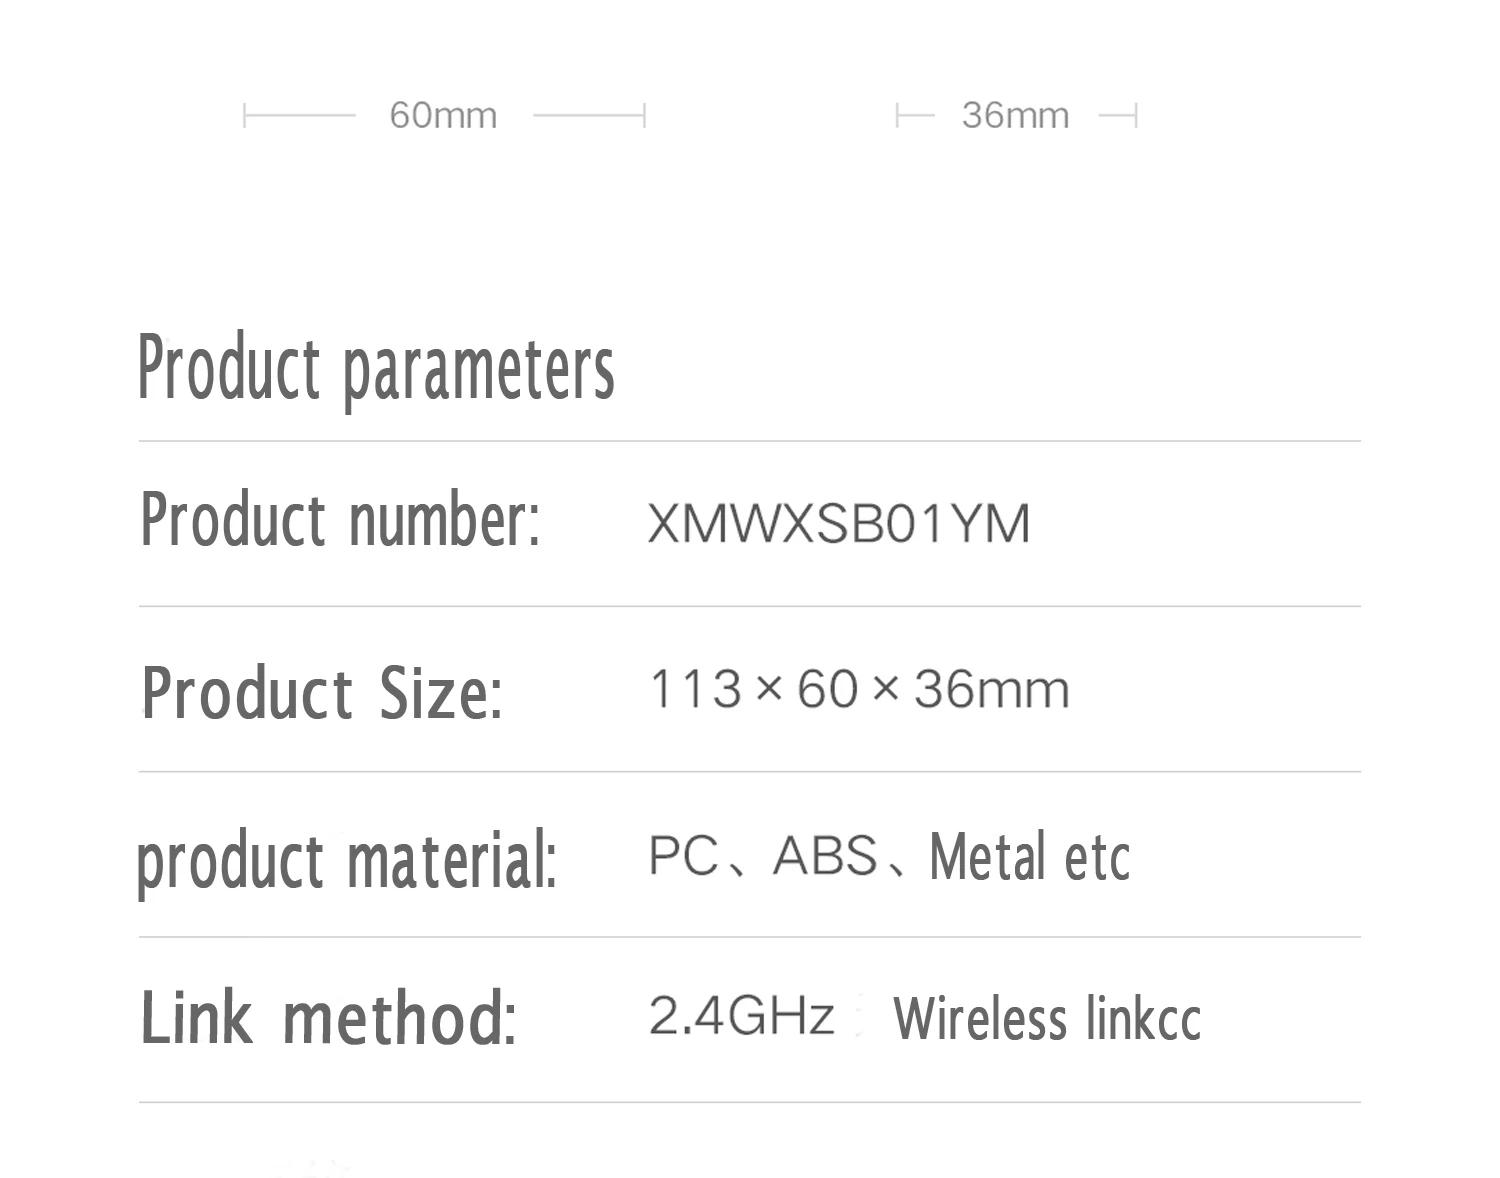
Task: Select the "product material:" label
Action: point(346,860)
